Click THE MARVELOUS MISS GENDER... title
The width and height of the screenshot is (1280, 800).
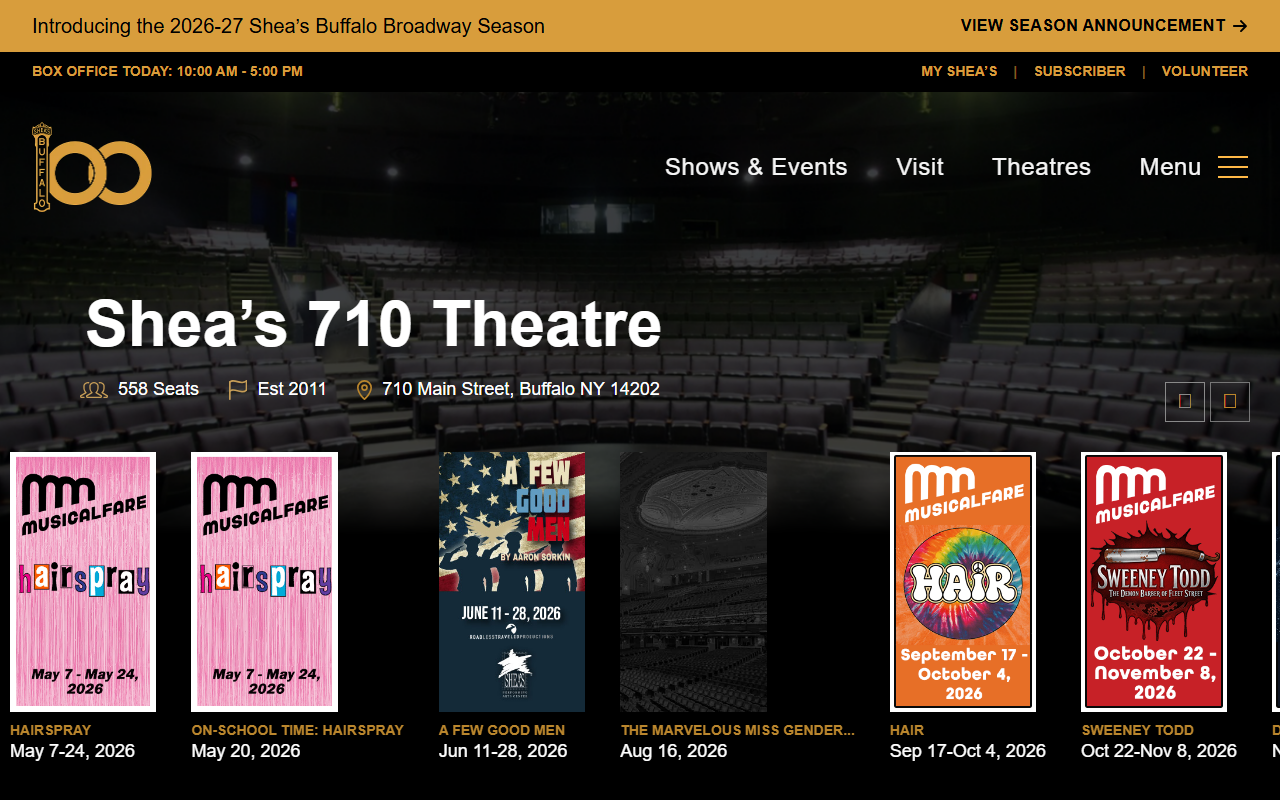[738, 730]
